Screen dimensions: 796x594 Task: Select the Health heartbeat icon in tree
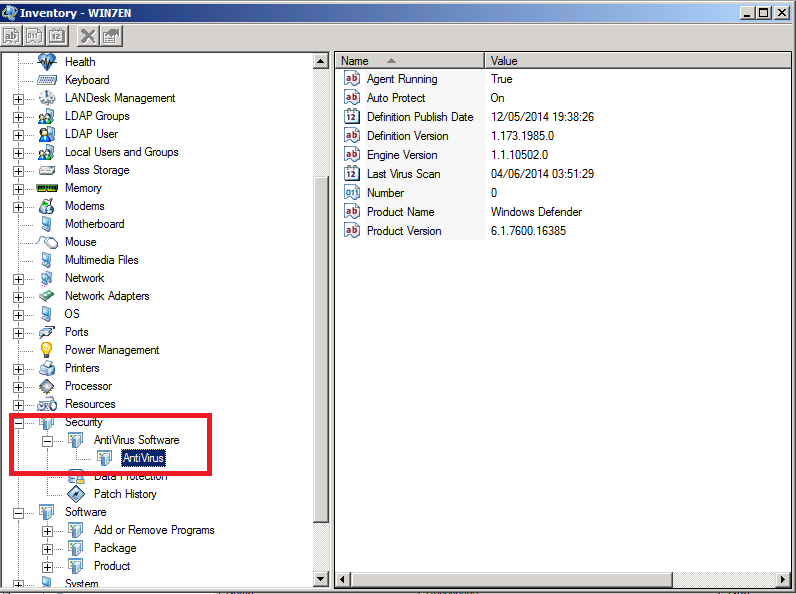click(47, 62)
